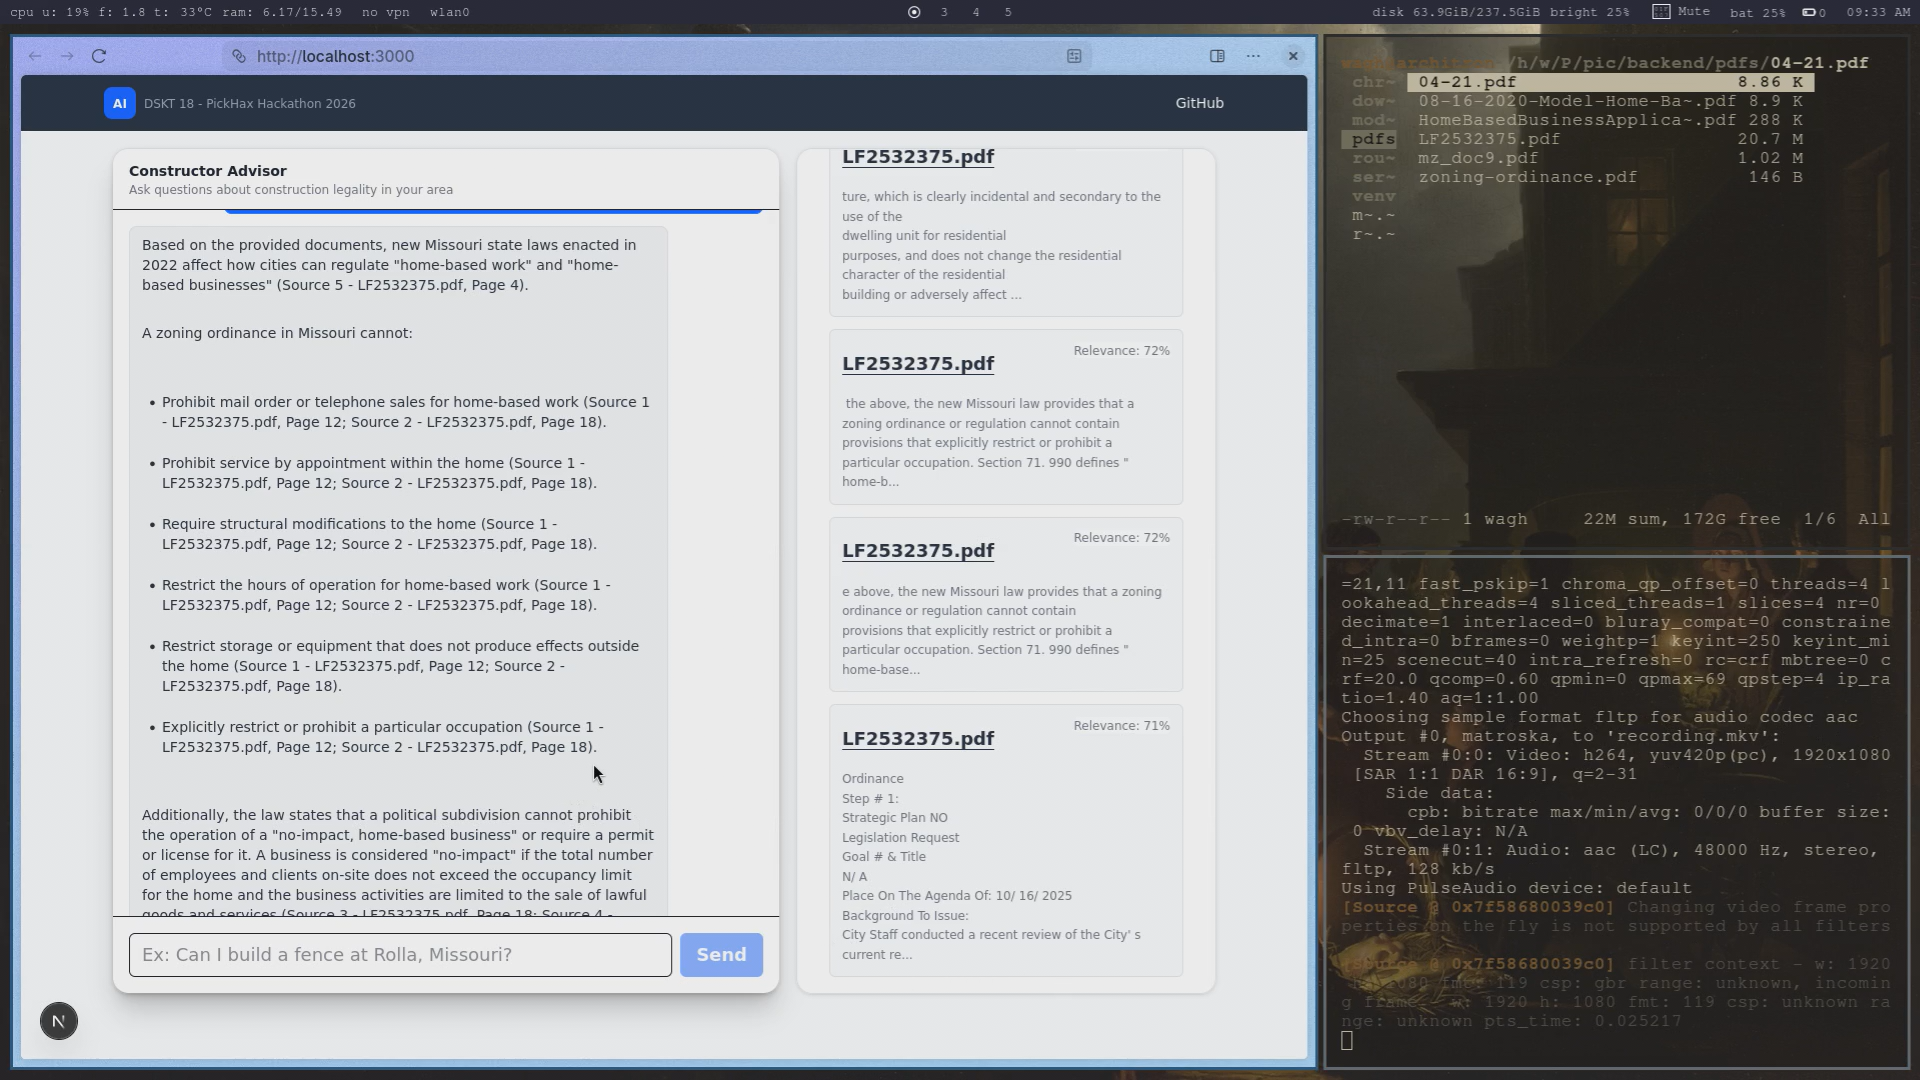Go forward in browser history
Screen dimensions: 1920x1080
(67, 56)
